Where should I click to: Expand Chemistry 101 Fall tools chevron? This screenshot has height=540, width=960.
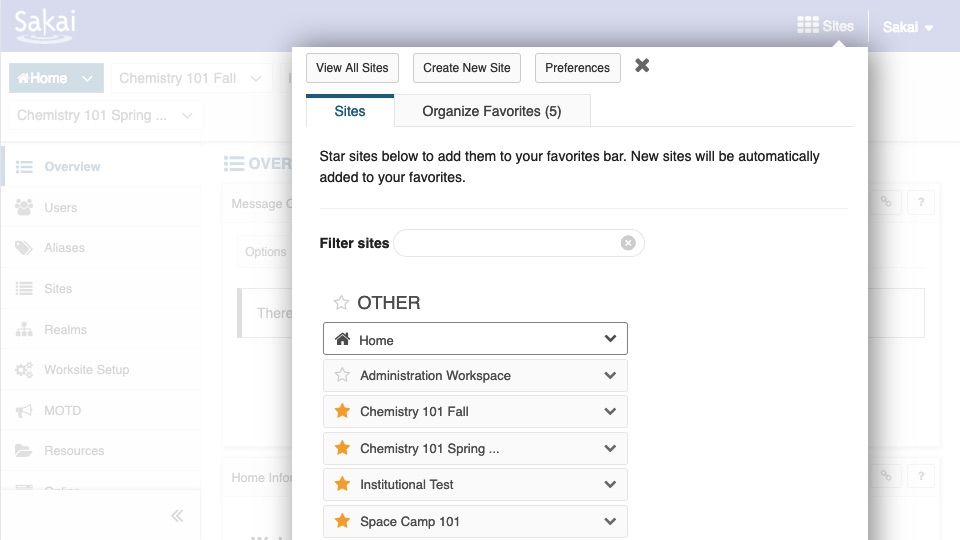pyautogui.click(x=610, y=411)
